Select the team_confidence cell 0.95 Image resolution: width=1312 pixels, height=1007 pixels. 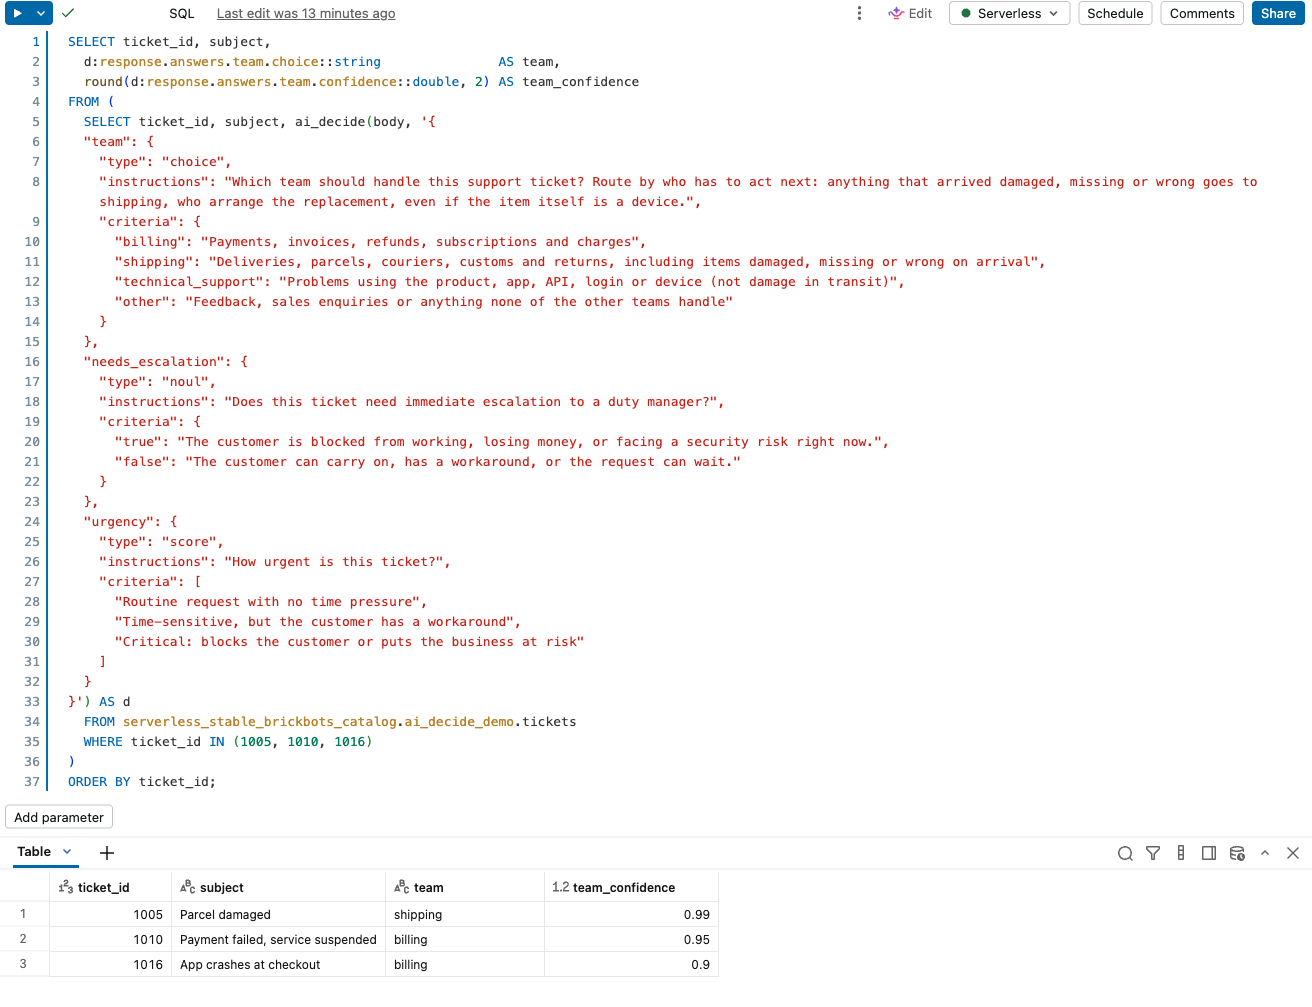coord(631,939)
